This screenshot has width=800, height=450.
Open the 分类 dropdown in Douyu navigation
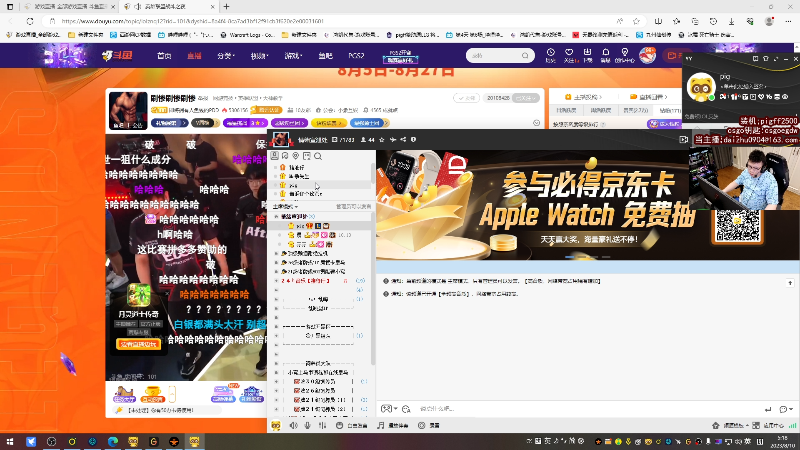pos(226,56)
